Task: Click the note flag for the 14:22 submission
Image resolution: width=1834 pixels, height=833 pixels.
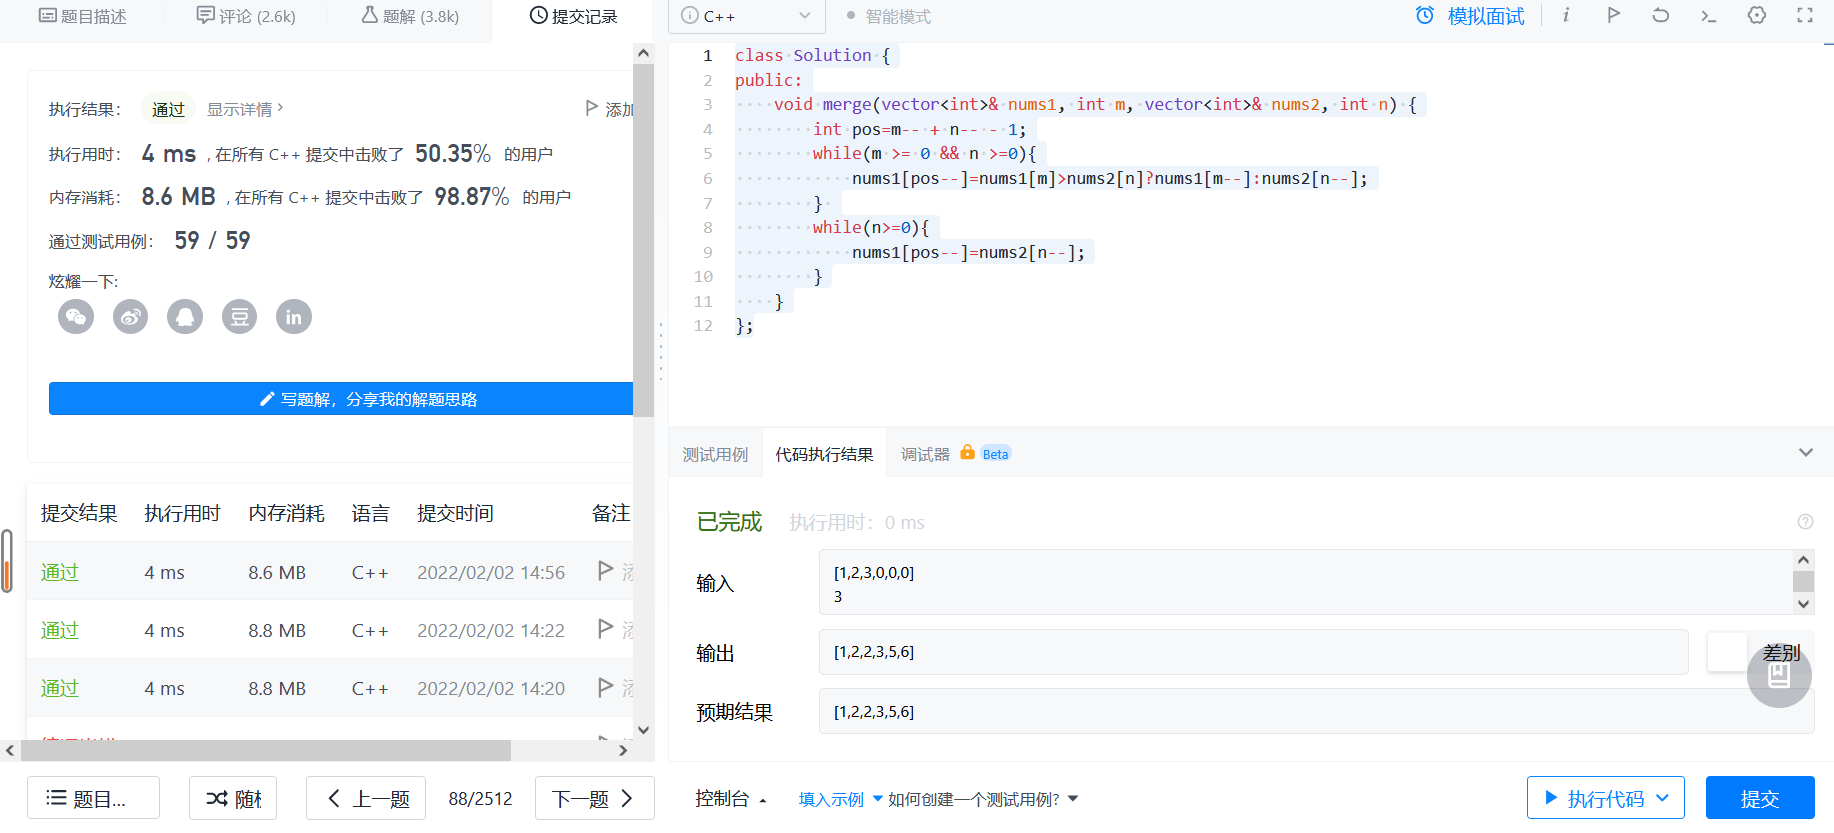Action: click(x=605, y=629)
